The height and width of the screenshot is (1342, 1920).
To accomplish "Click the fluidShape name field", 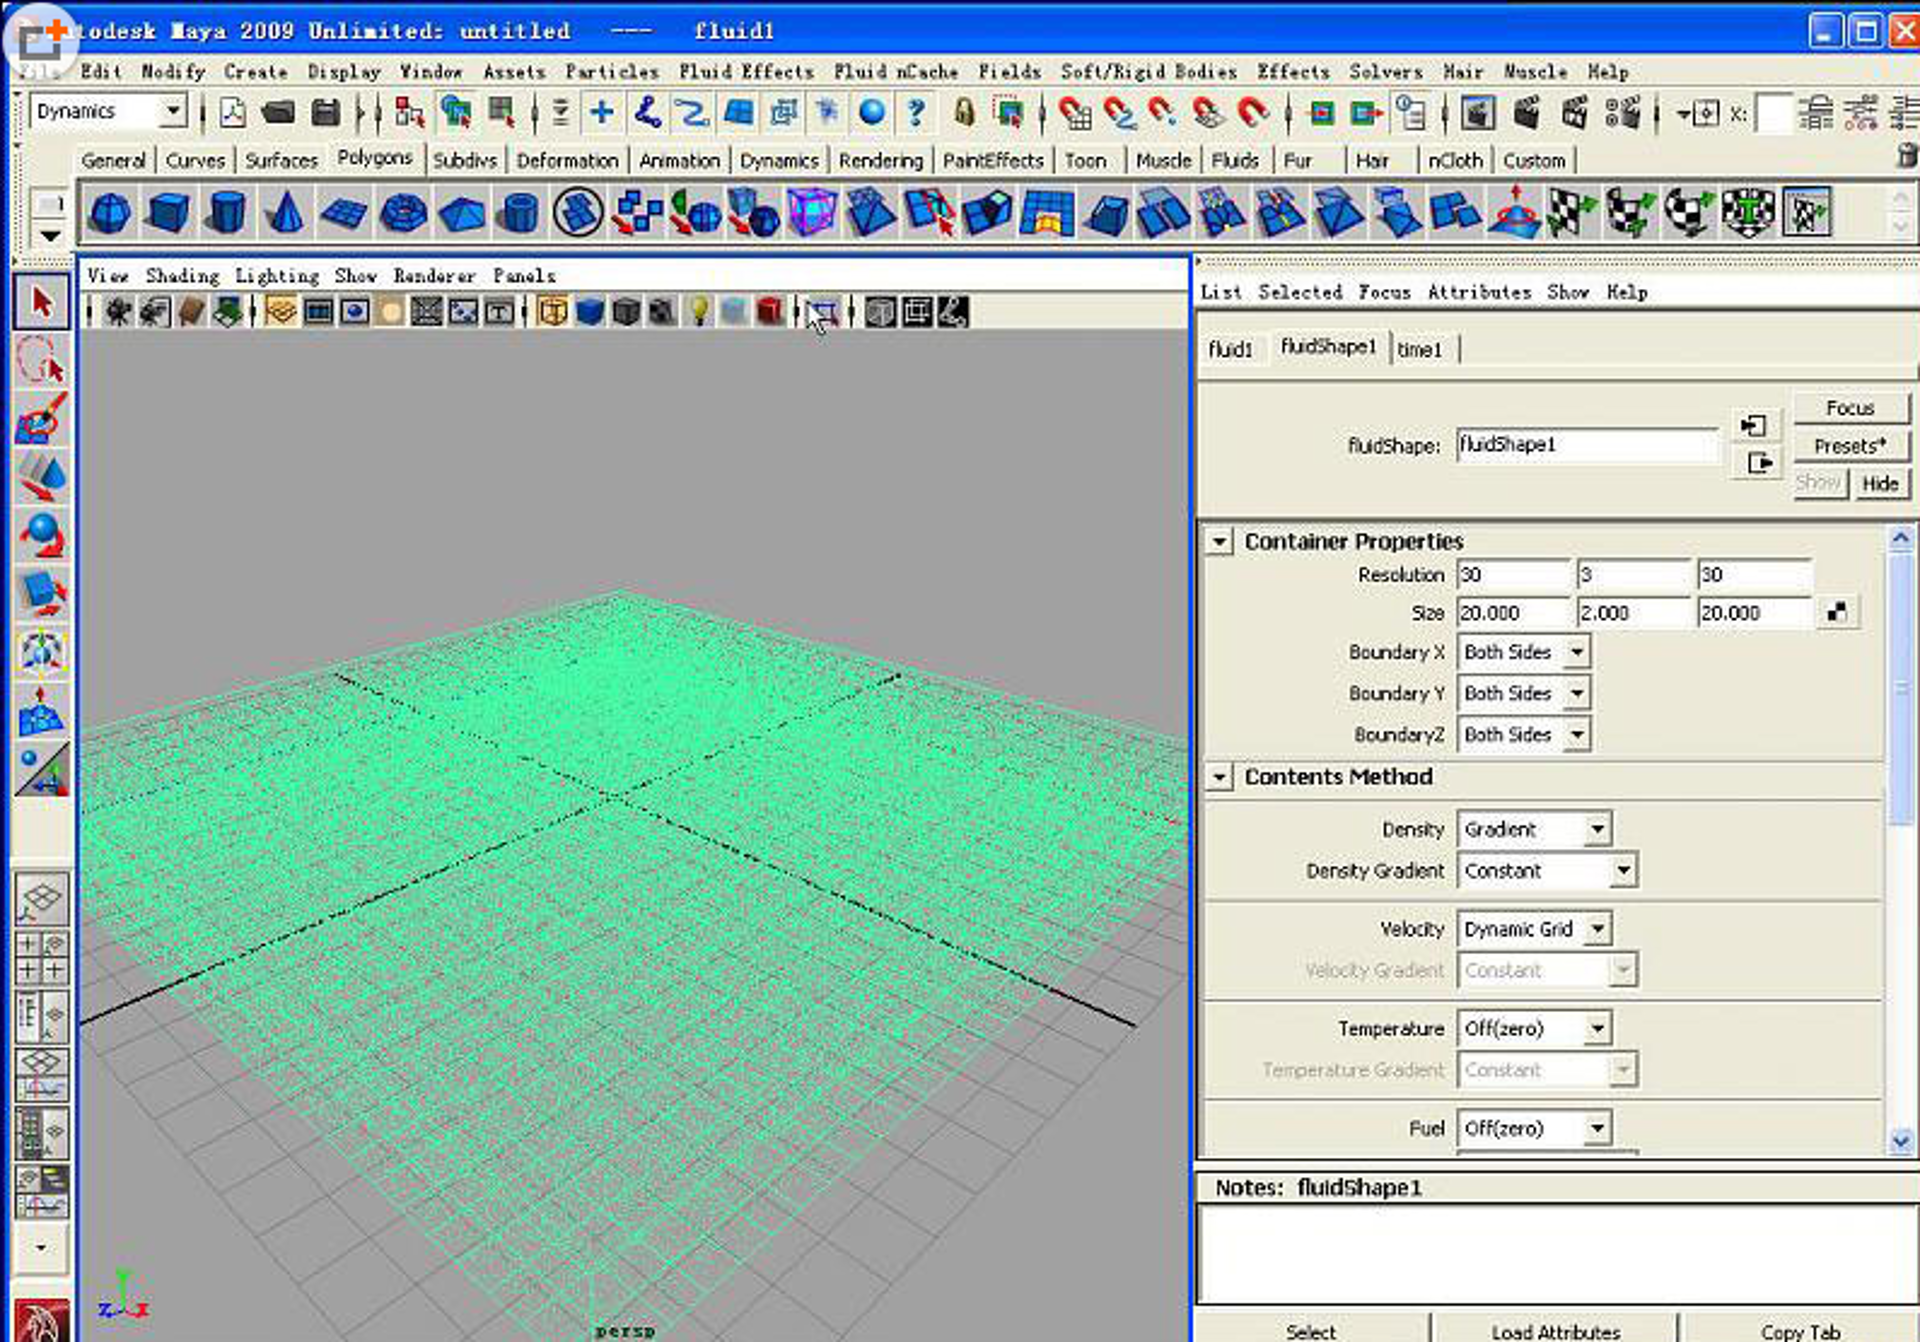I will [x=1586, y=445].
